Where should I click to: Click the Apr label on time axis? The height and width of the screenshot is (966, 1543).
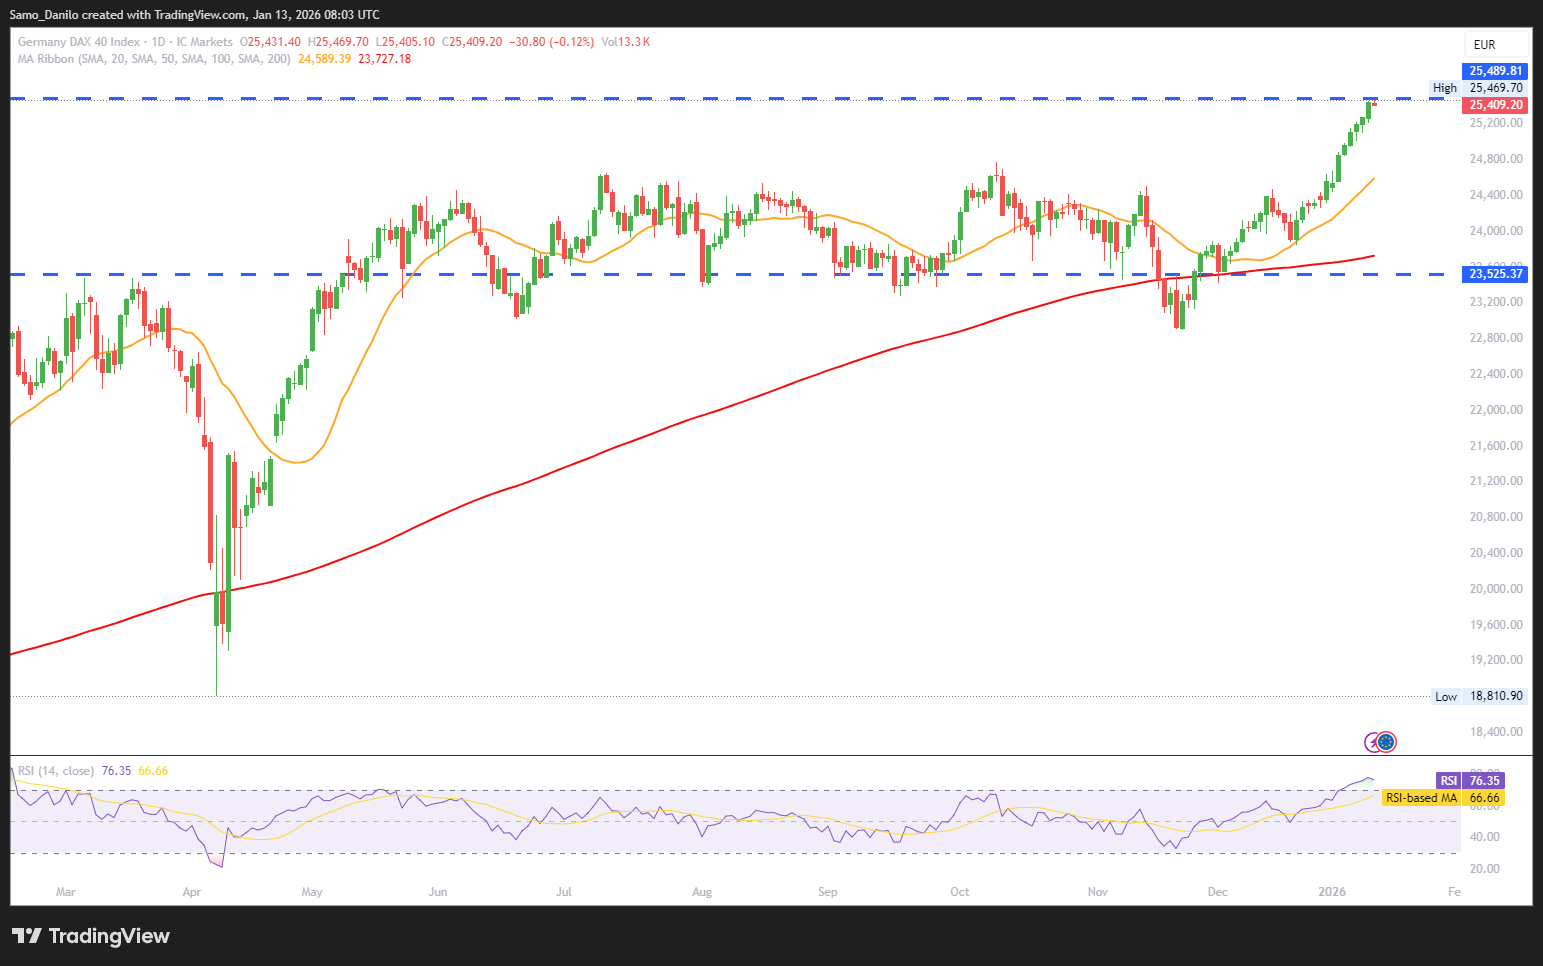click(x=192, y=892)
